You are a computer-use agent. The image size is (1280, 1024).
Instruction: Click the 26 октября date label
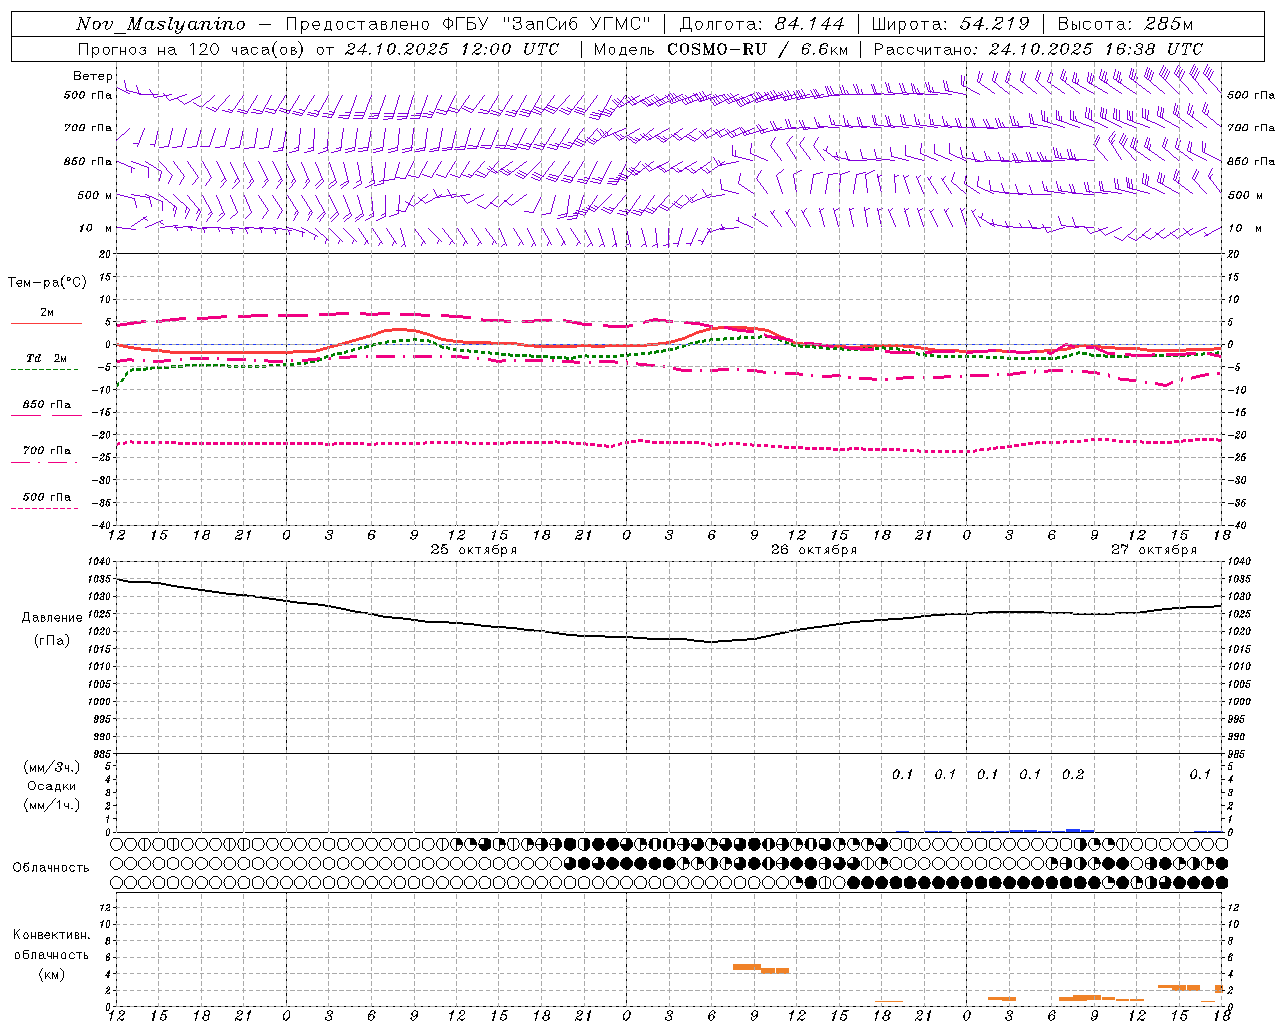(814, 550)
